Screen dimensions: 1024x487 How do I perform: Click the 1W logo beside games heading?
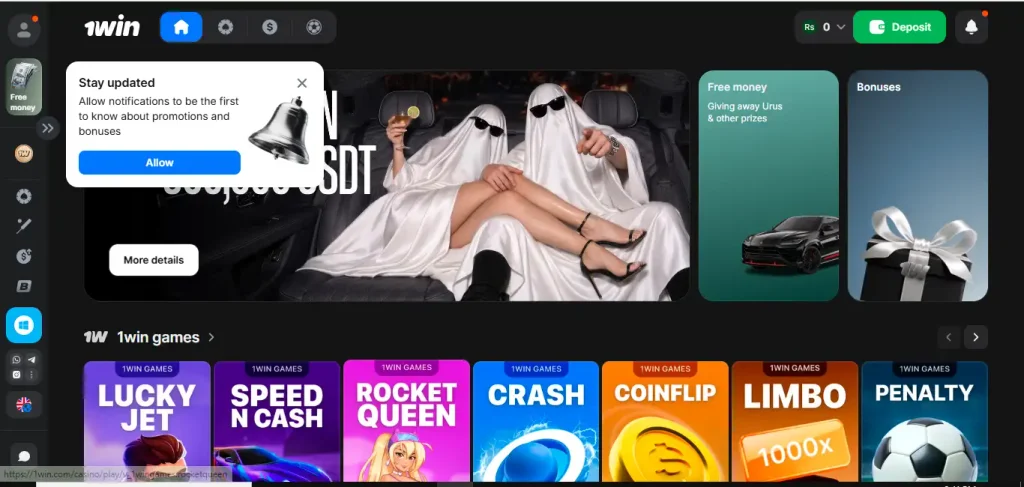(x=95, y=338)
